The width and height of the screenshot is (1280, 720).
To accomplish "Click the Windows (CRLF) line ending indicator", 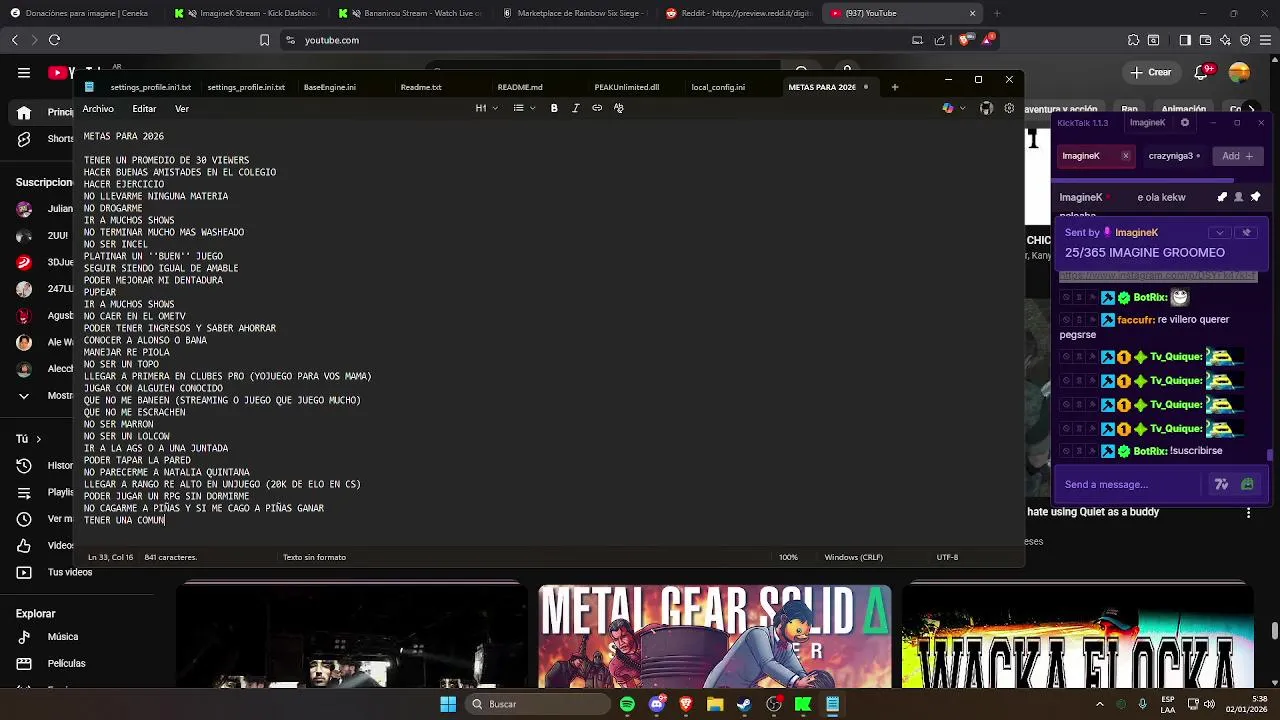I will point(853,557).
